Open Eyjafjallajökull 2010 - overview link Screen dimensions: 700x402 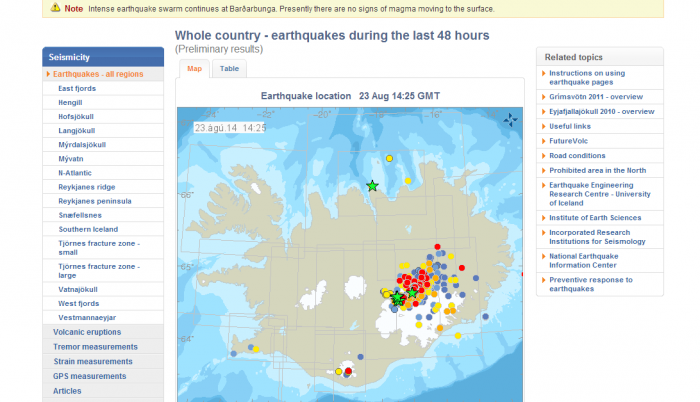[600, 112]
